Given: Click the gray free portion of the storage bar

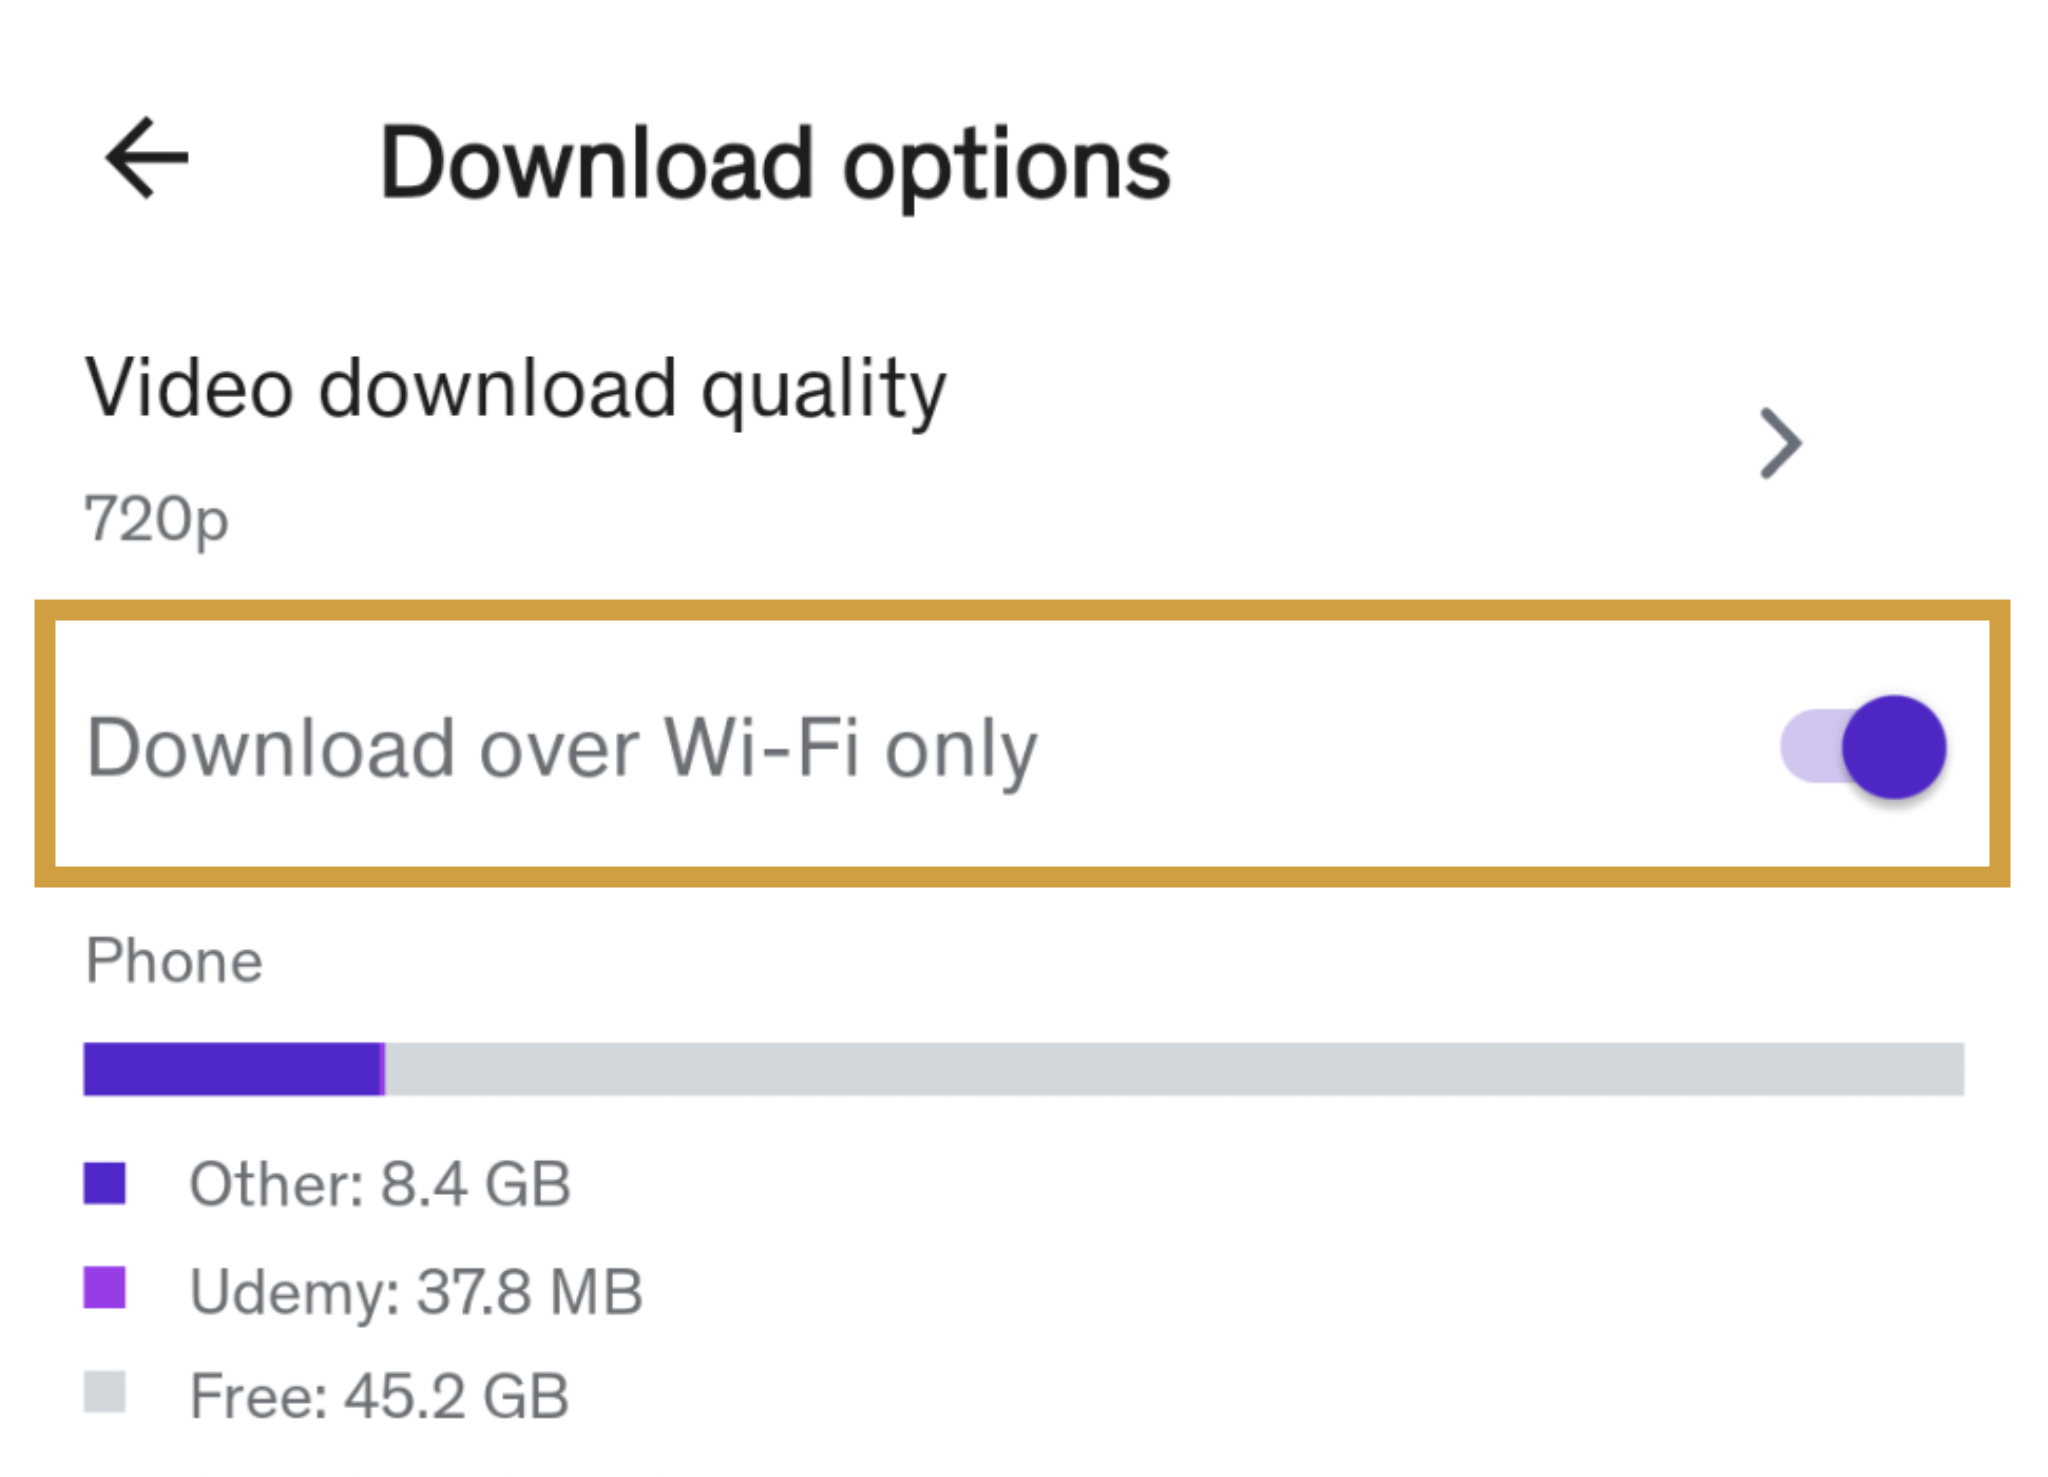Looking at the screenshot, I should click(1174, 1069).
